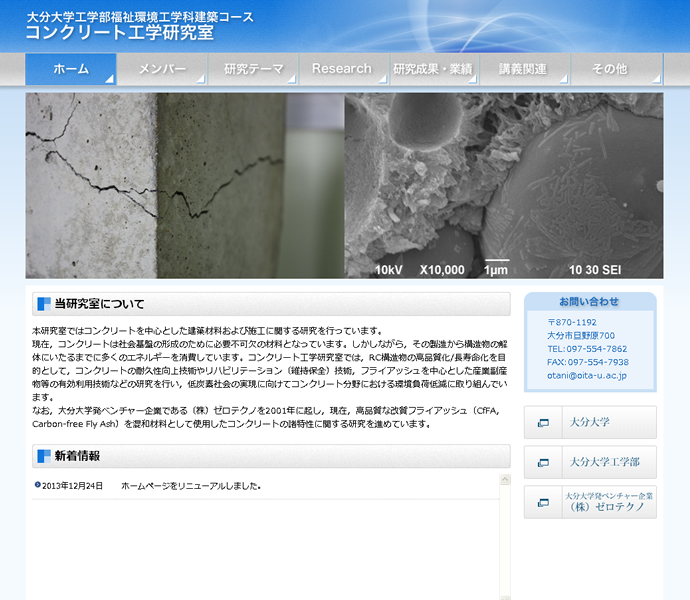Click external-window icon beside ゼロテクノ
This screenshot has width=690, height=600.
543,502
